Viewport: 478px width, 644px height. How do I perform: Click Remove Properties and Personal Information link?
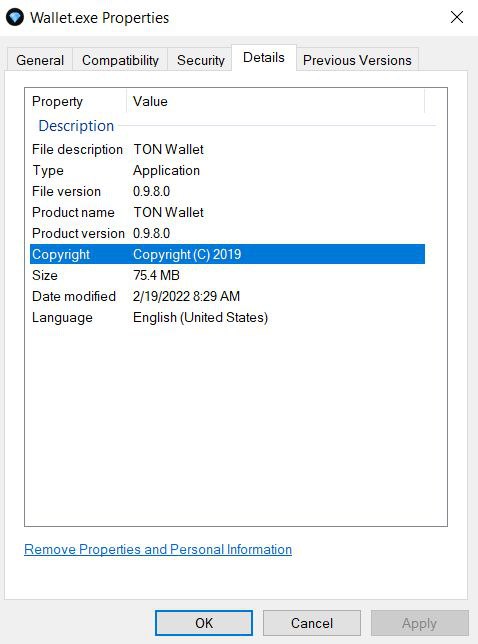point(158,549)
